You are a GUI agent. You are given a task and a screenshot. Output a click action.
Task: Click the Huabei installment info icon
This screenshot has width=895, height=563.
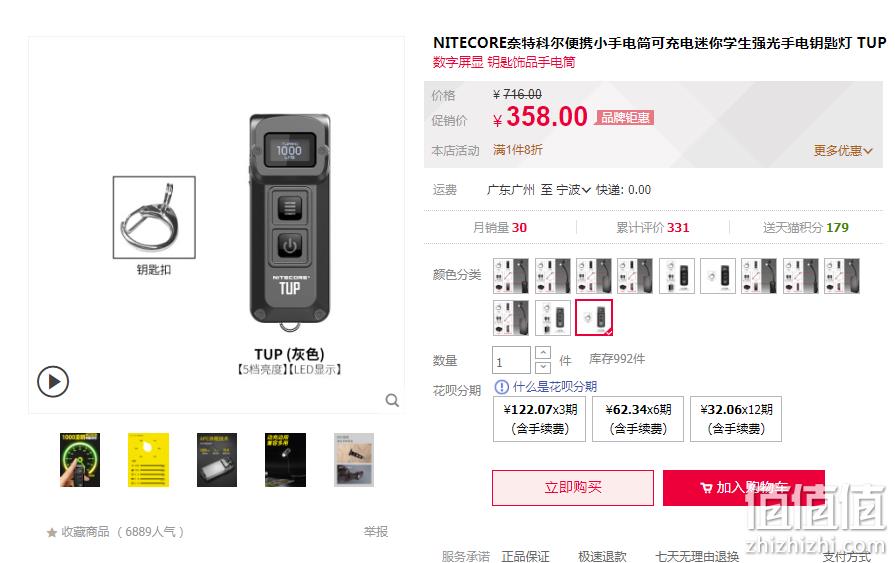pos(501,387)
